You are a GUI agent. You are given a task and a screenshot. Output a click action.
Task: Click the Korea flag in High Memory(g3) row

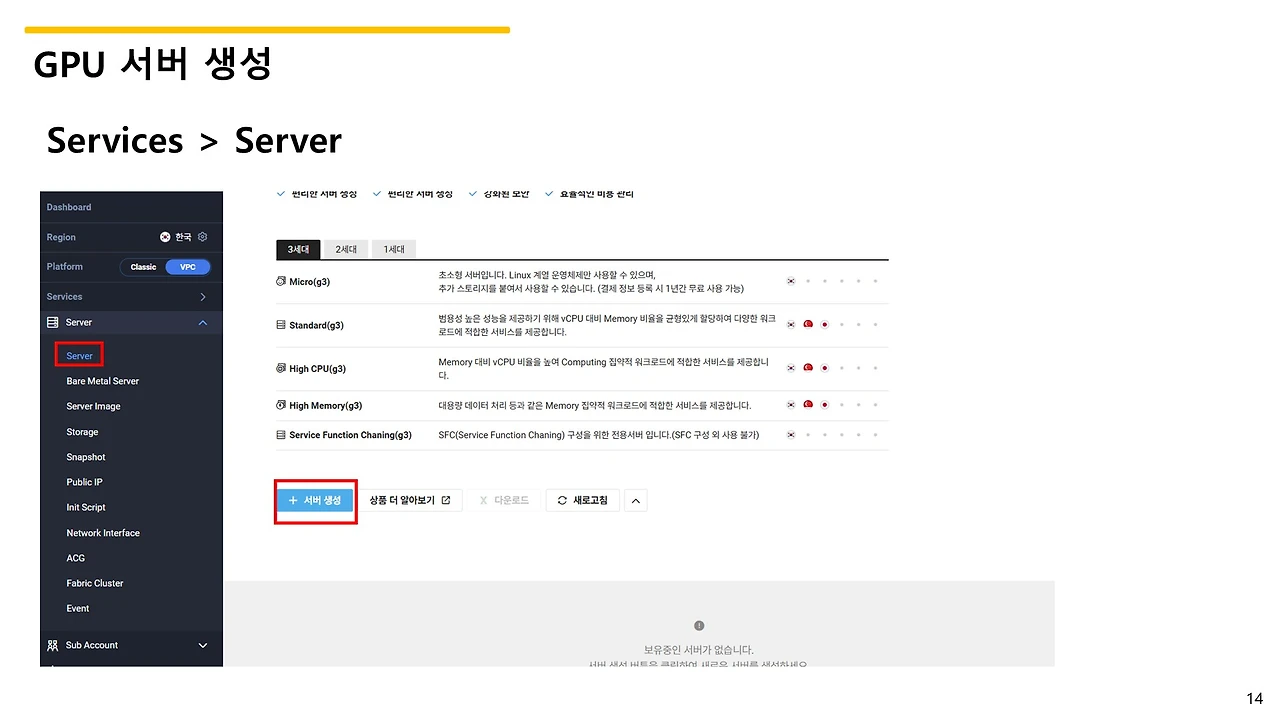pos(791,405)
